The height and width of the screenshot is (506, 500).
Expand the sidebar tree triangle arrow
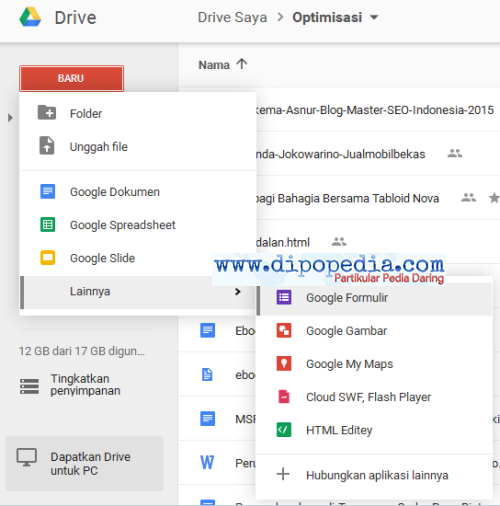click(10, 118)
